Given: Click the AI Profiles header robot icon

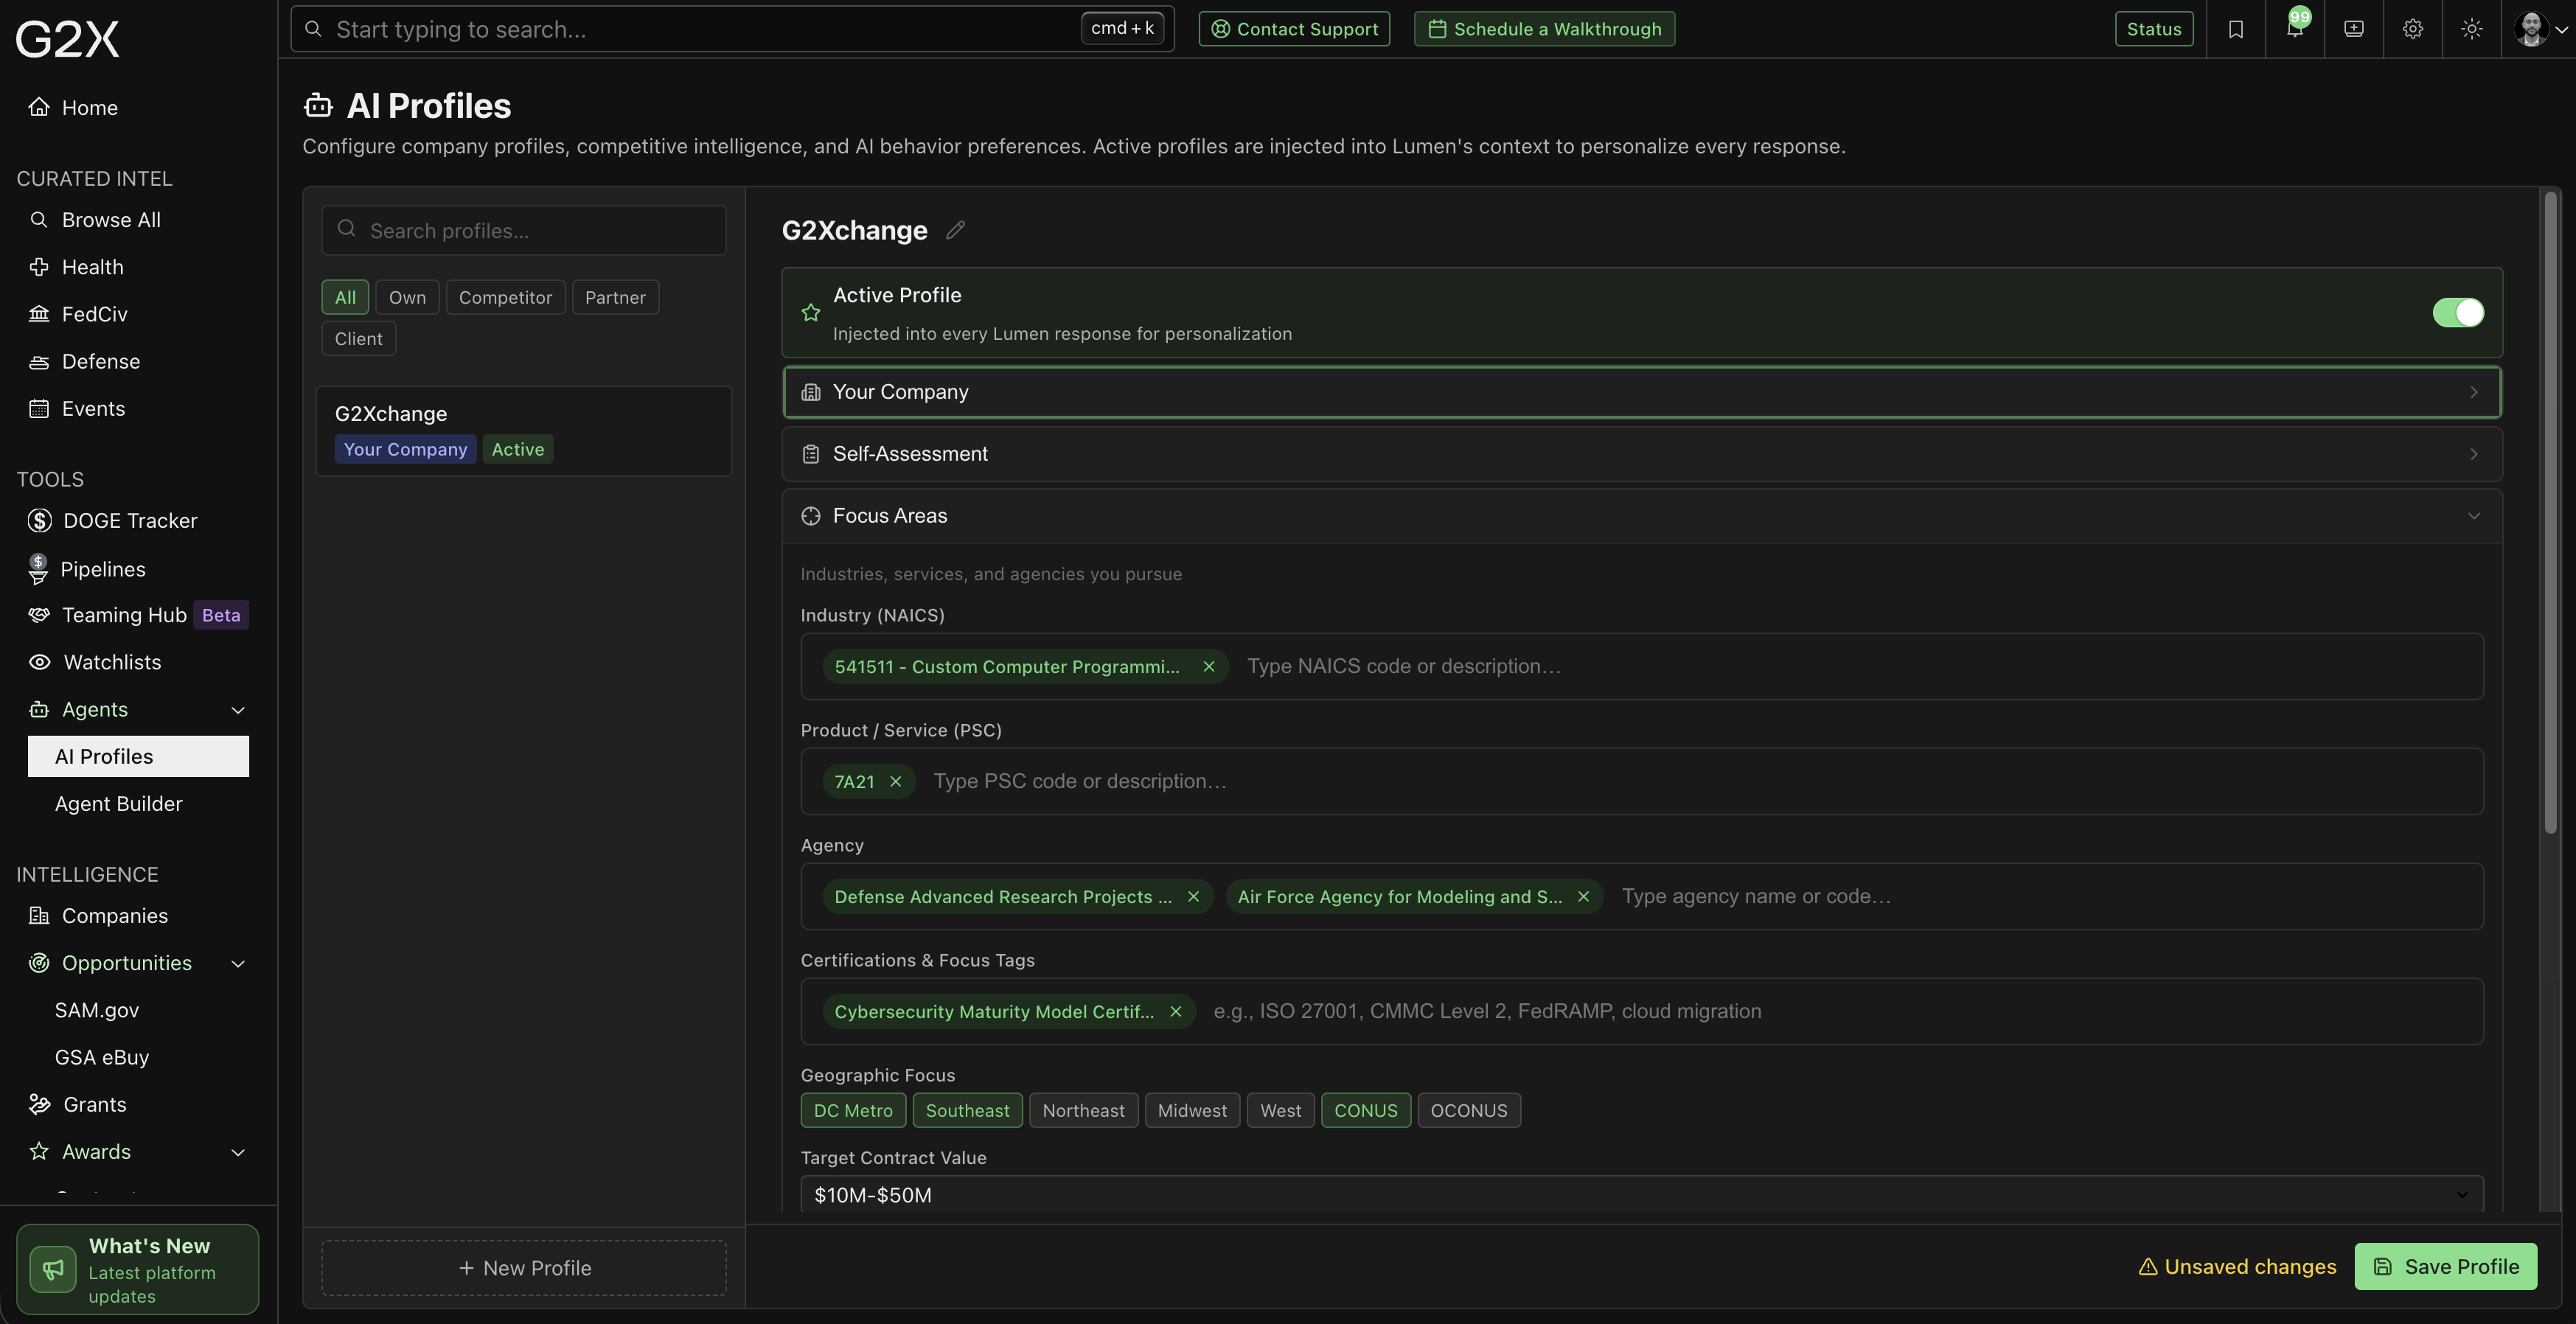Looking at the screenshot, I should click(318, 105).
